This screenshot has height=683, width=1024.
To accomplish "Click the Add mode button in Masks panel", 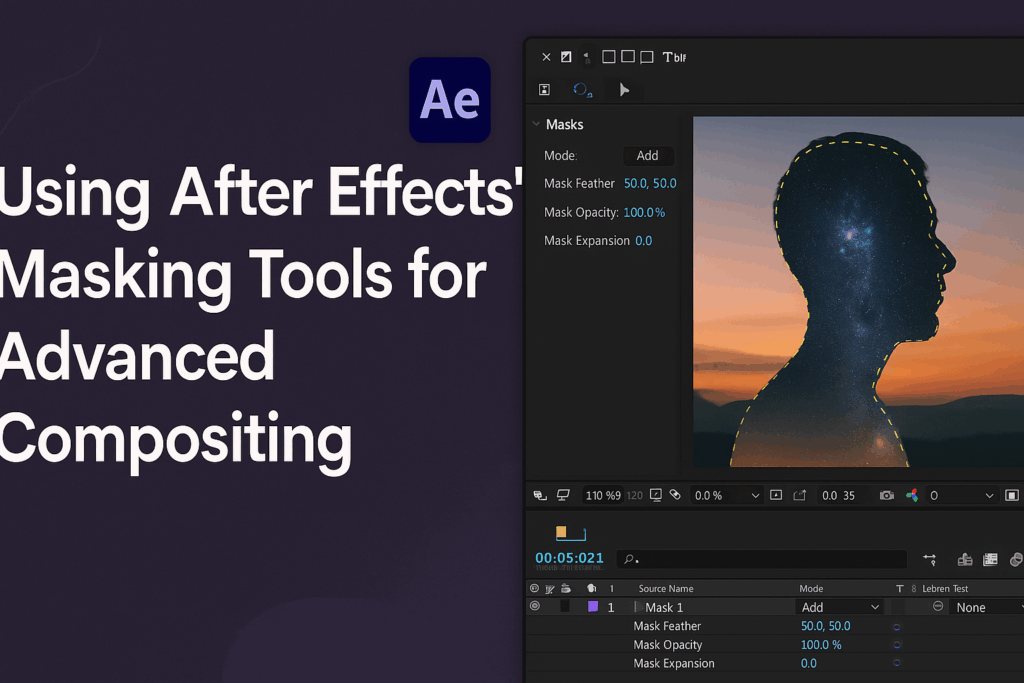I will [648, 156].
